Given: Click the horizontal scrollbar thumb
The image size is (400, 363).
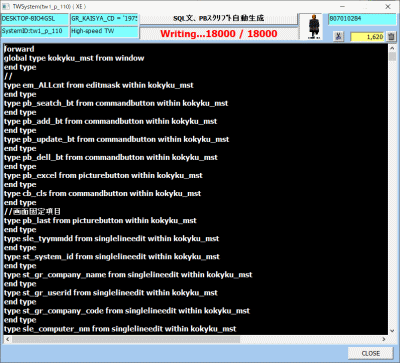Looking at the screenshot, I should [x=126, y=339].
